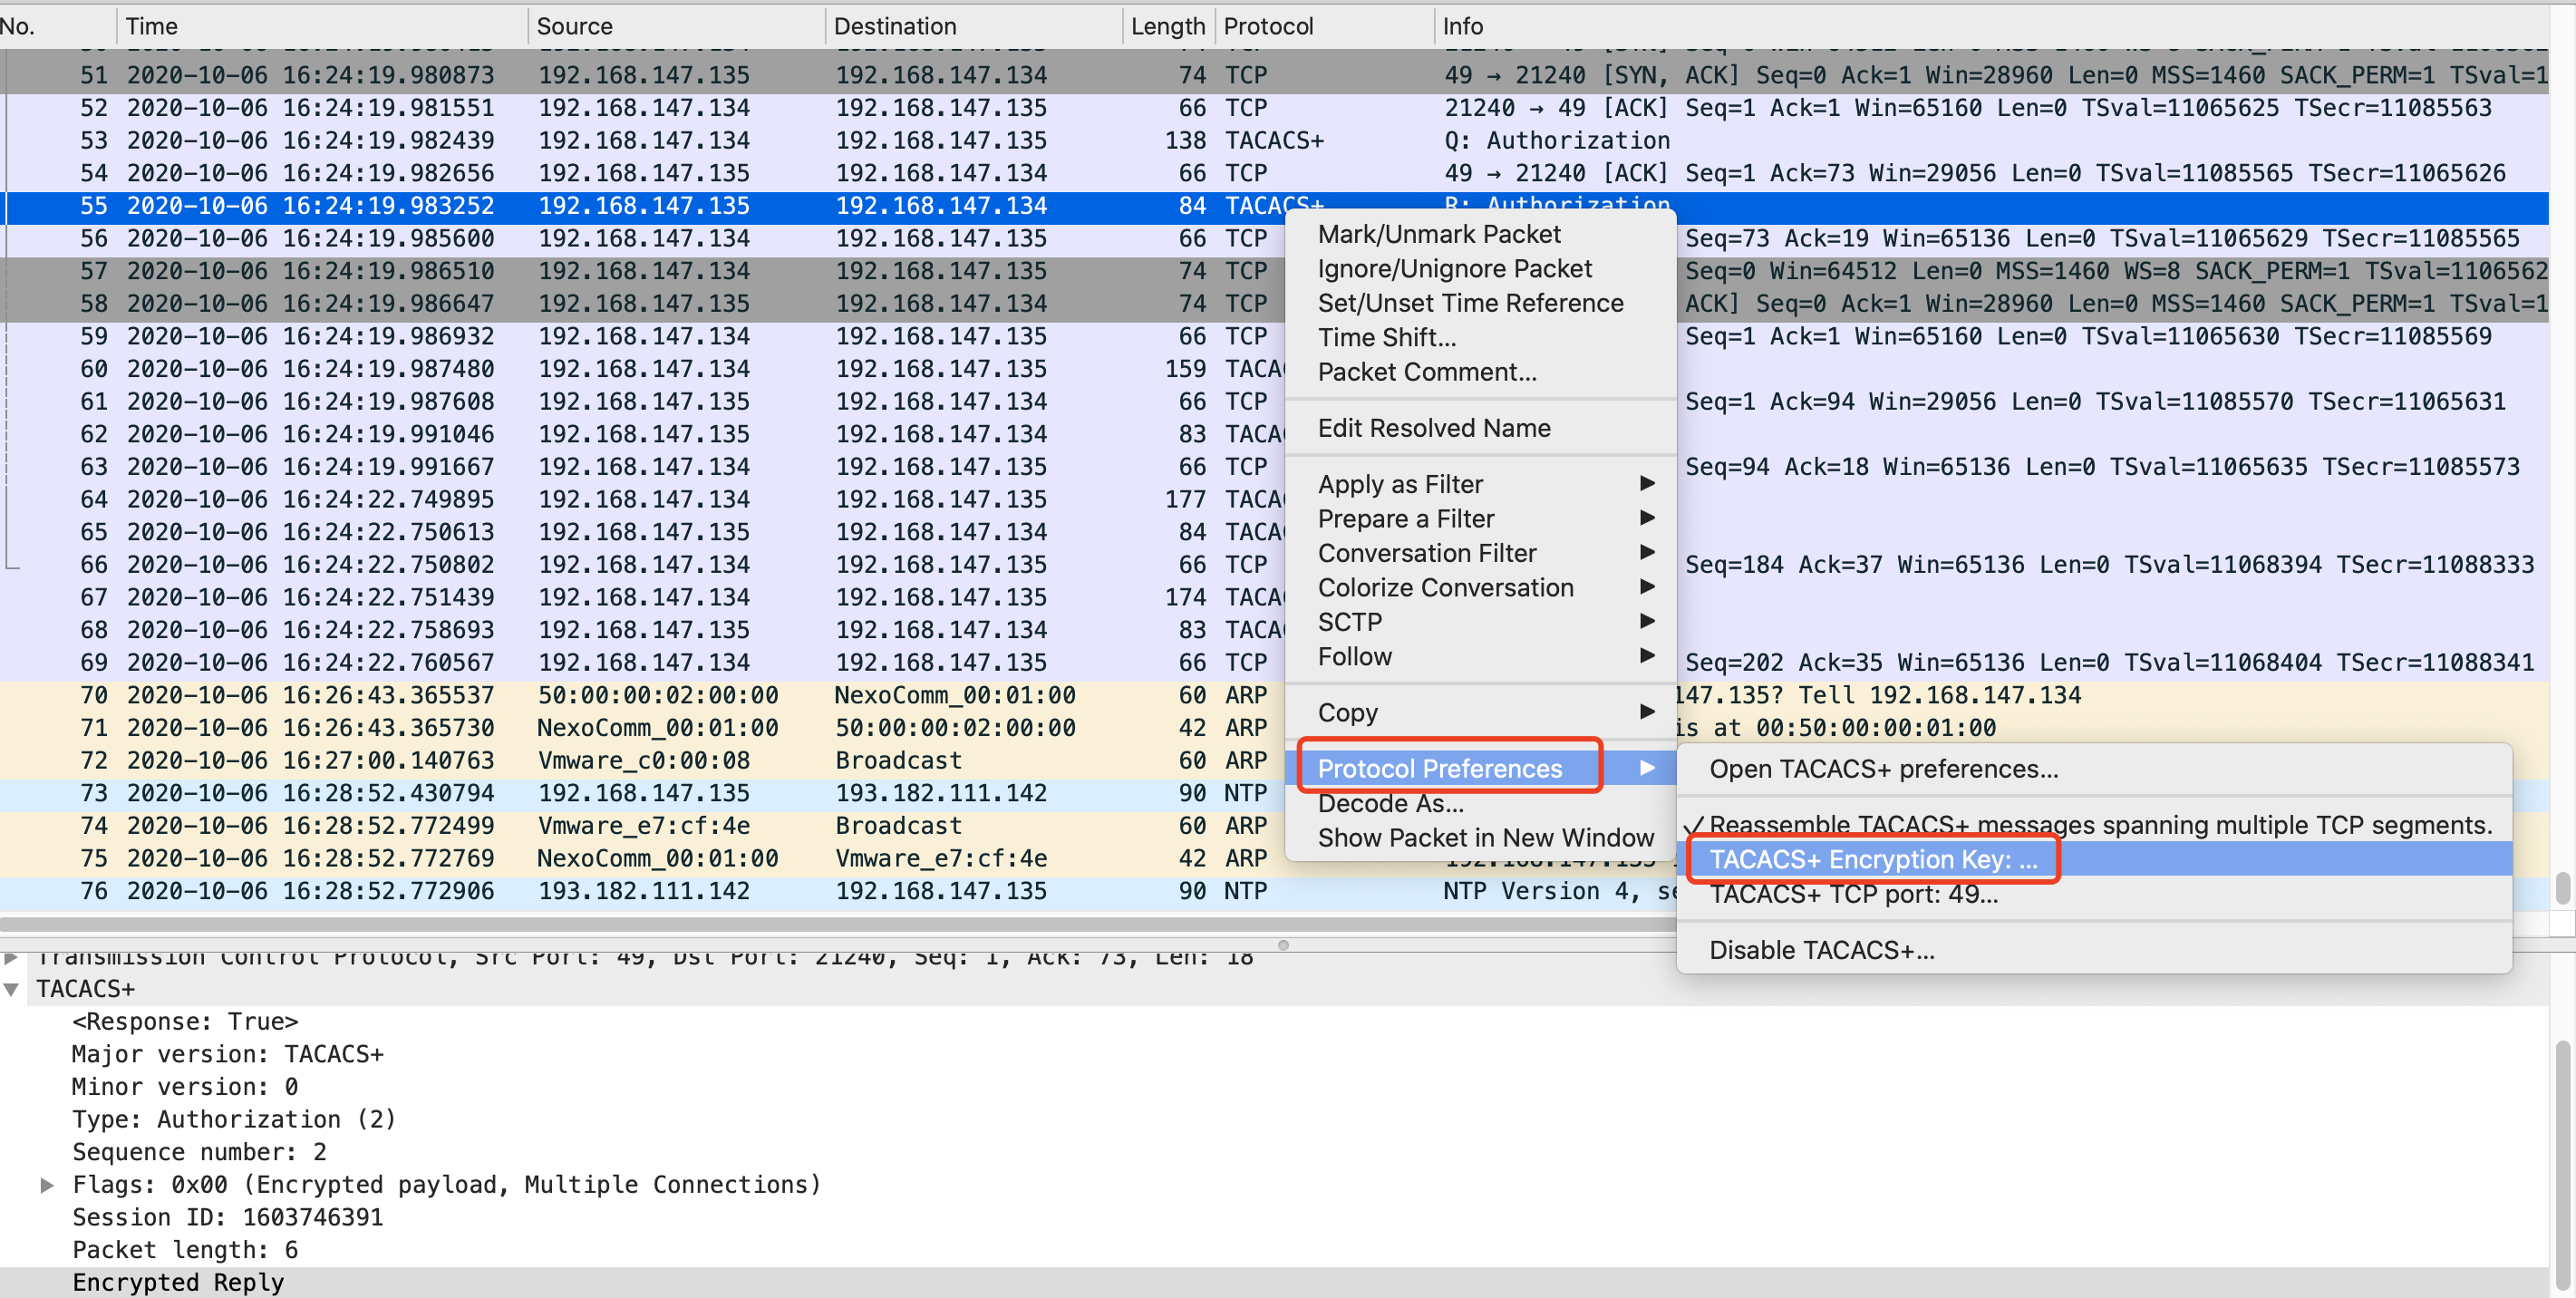2576x1298 pixels.
Task: Sort by Info column header
Action: coord(1990,26)
